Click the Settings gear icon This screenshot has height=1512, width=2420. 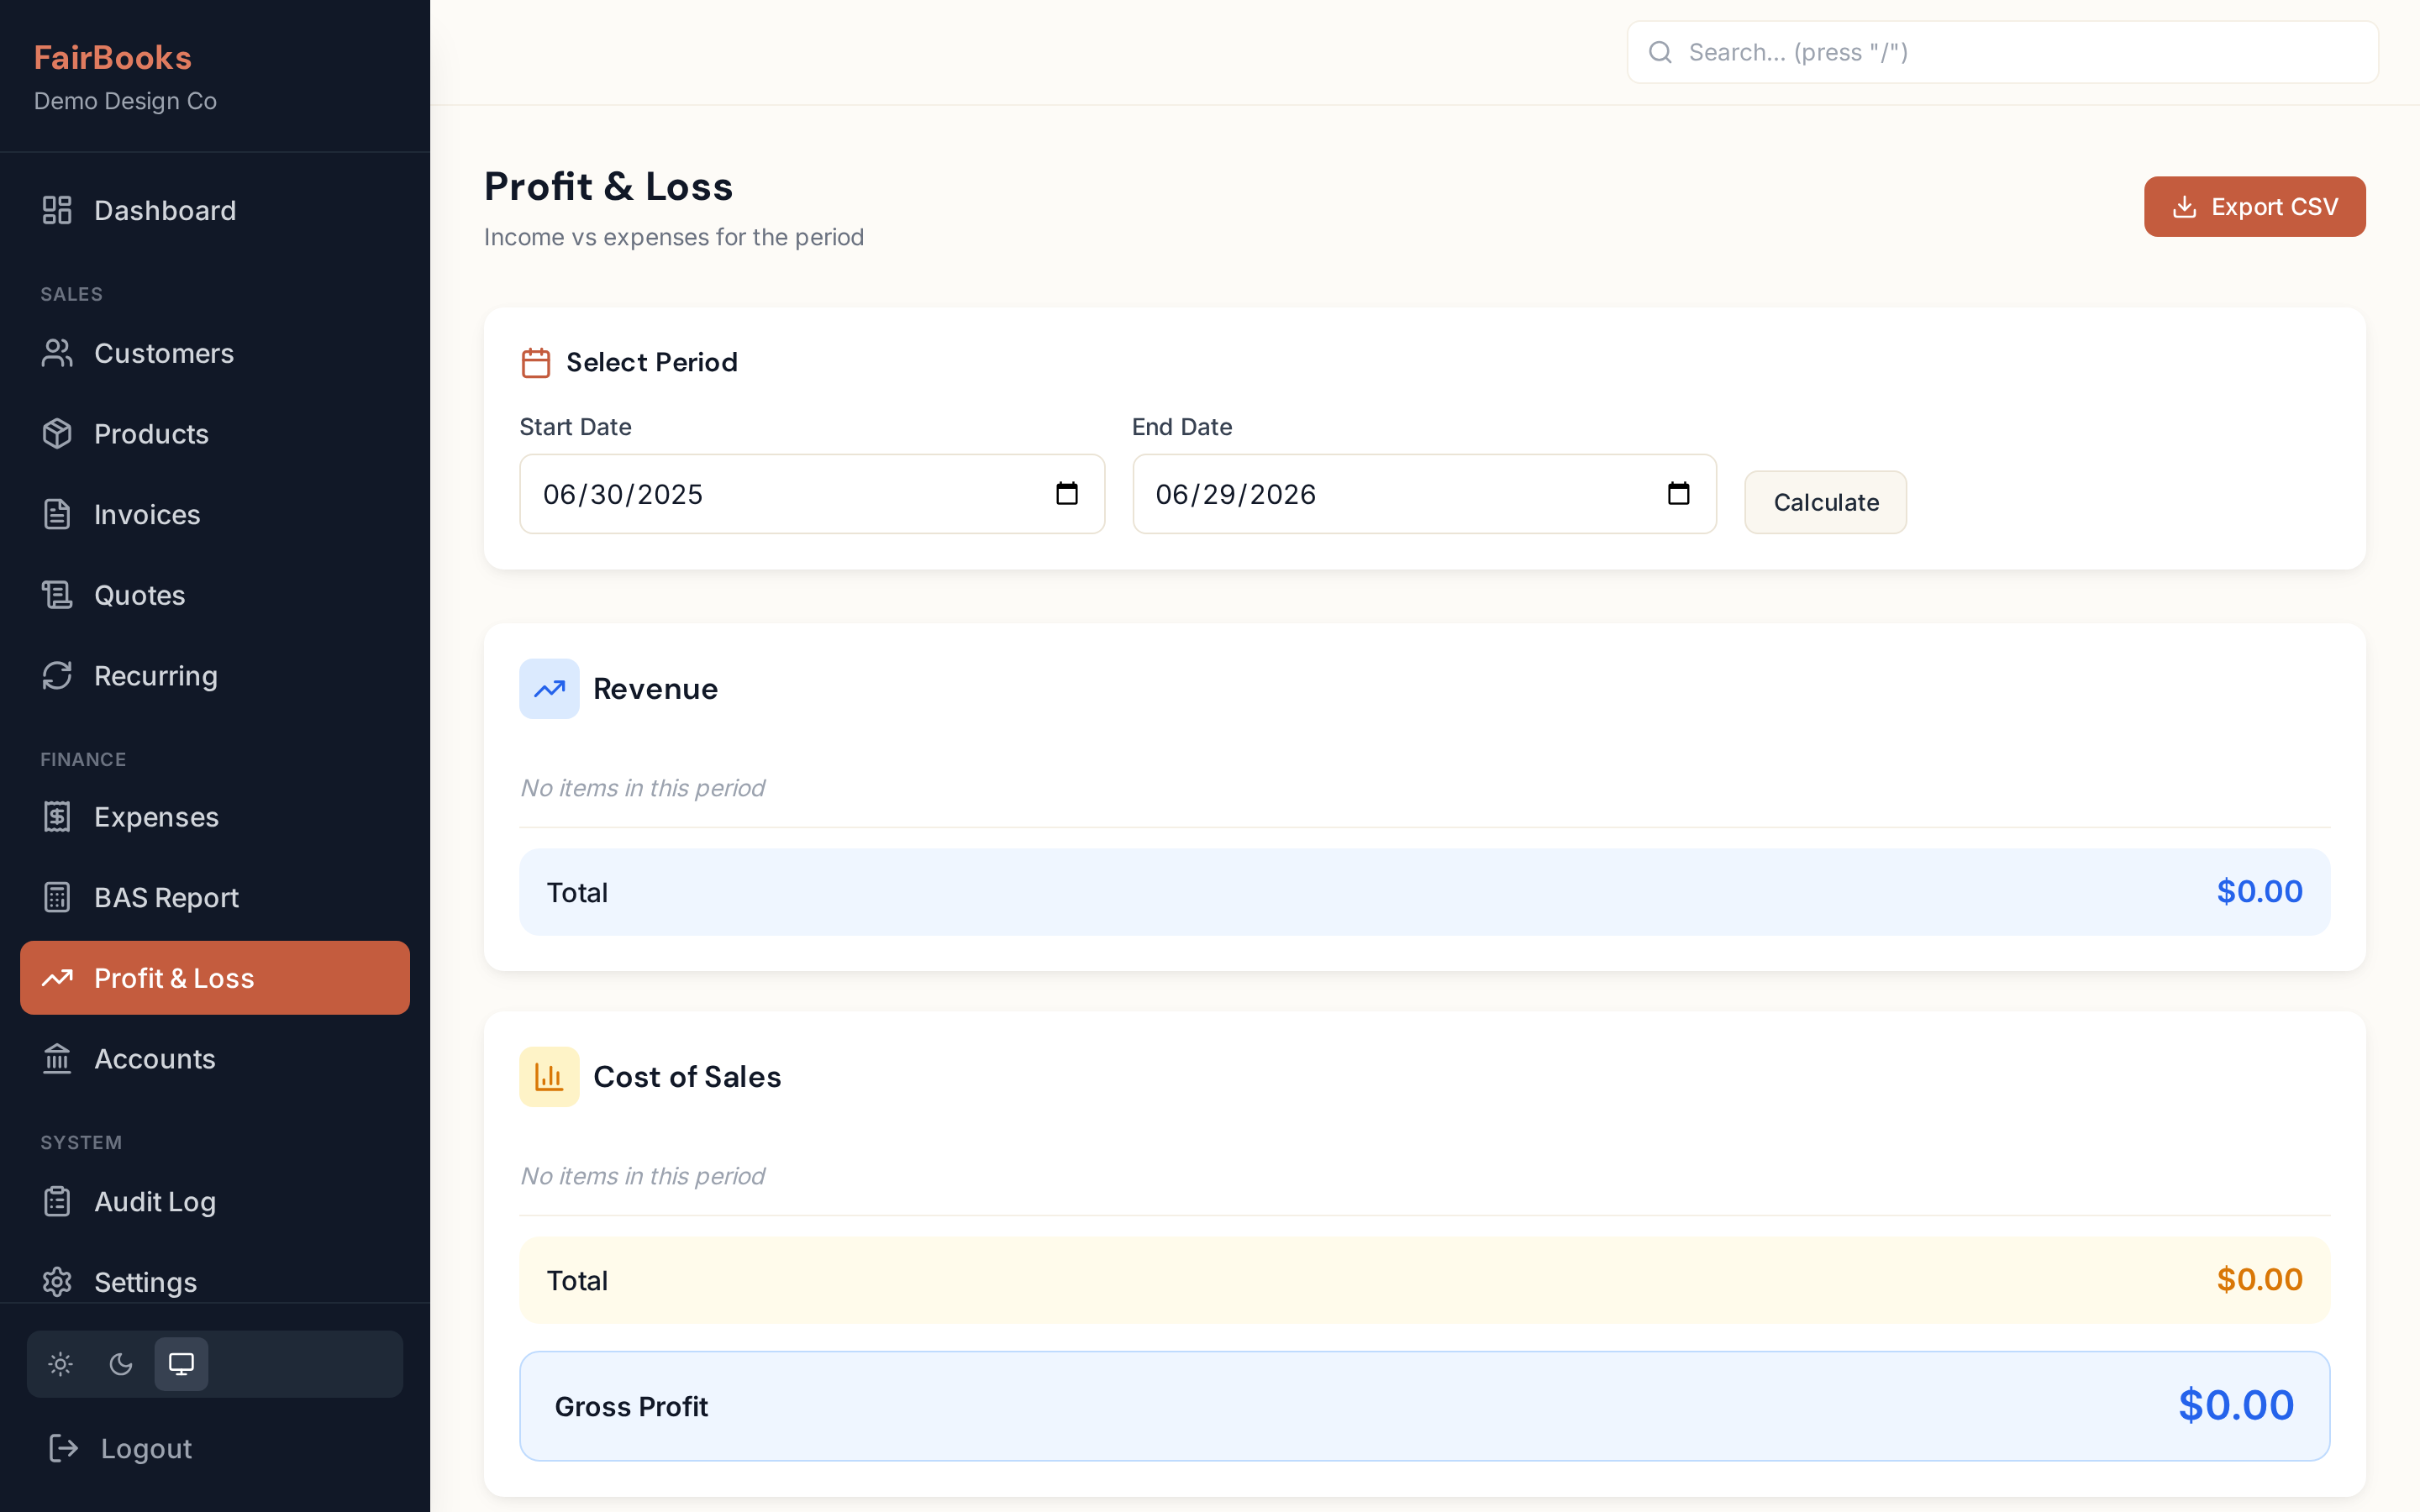57,1281
